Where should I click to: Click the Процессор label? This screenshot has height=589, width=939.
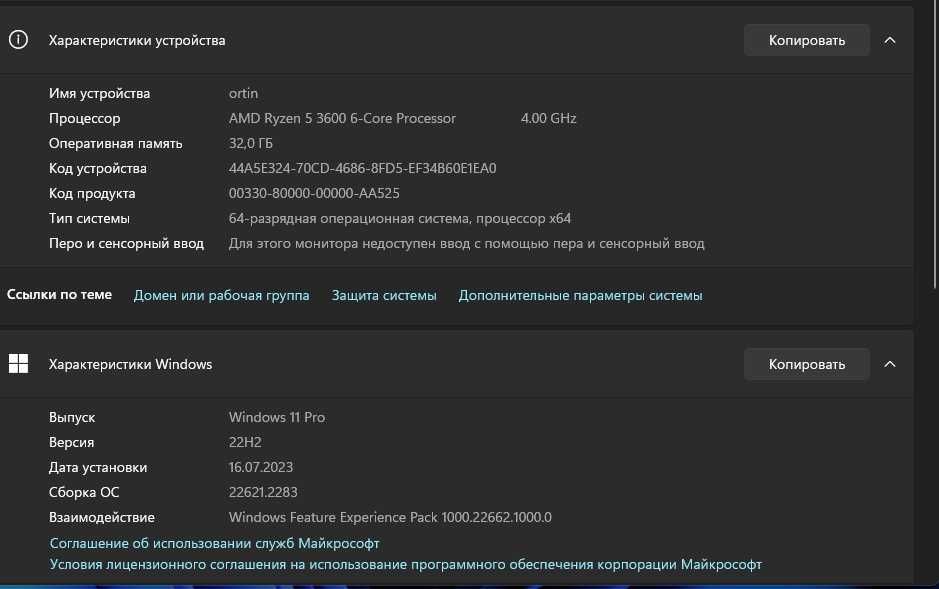pos(84,119)
